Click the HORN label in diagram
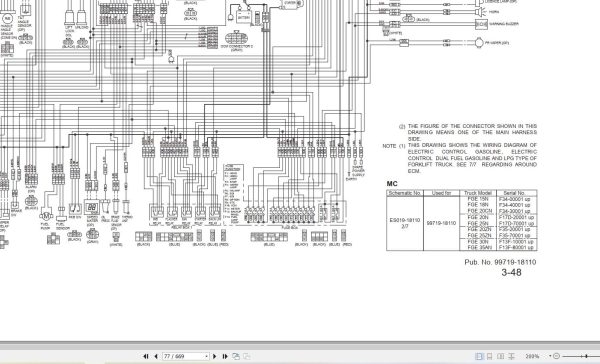The image size is (600, 364). point(494,12)
